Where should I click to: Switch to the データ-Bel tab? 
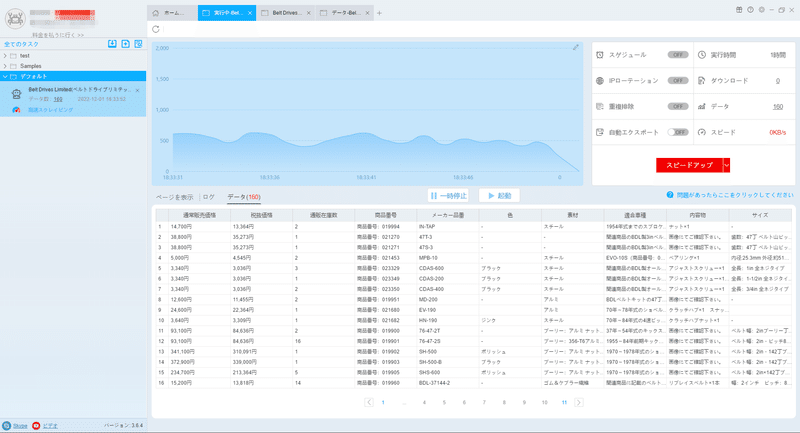(x=345, y=13)
